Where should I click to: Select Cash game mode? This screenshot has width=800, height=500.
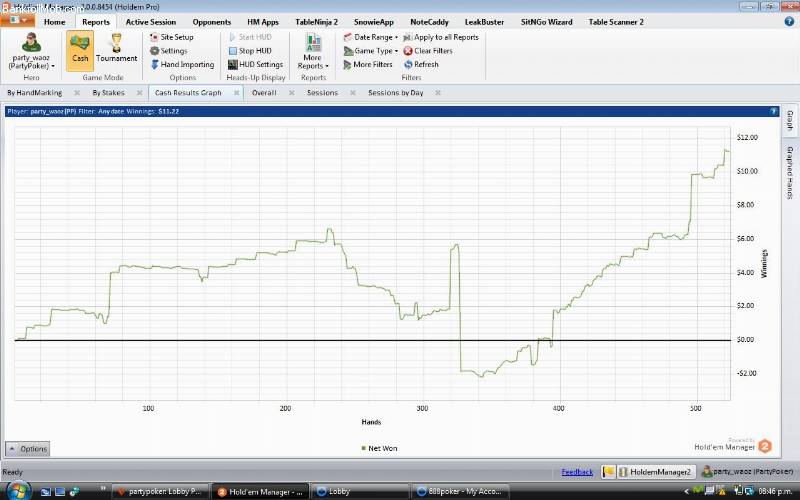[x=80, y=49]
